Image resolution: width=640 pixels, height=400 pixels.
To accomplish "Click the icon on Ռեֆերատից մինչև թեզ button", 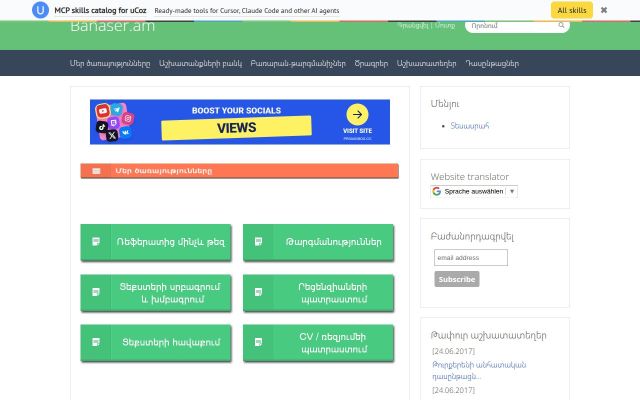I will pos(96,242).
